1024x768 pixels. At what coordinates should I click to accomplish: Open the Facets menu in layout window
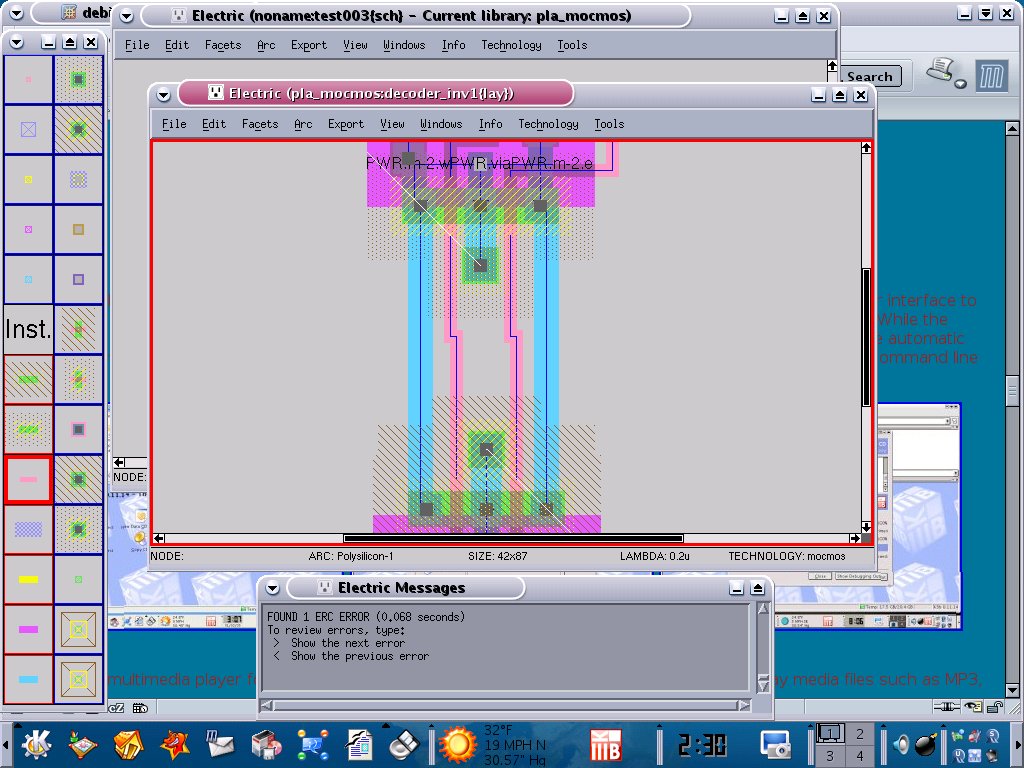[x=260, y=124]
